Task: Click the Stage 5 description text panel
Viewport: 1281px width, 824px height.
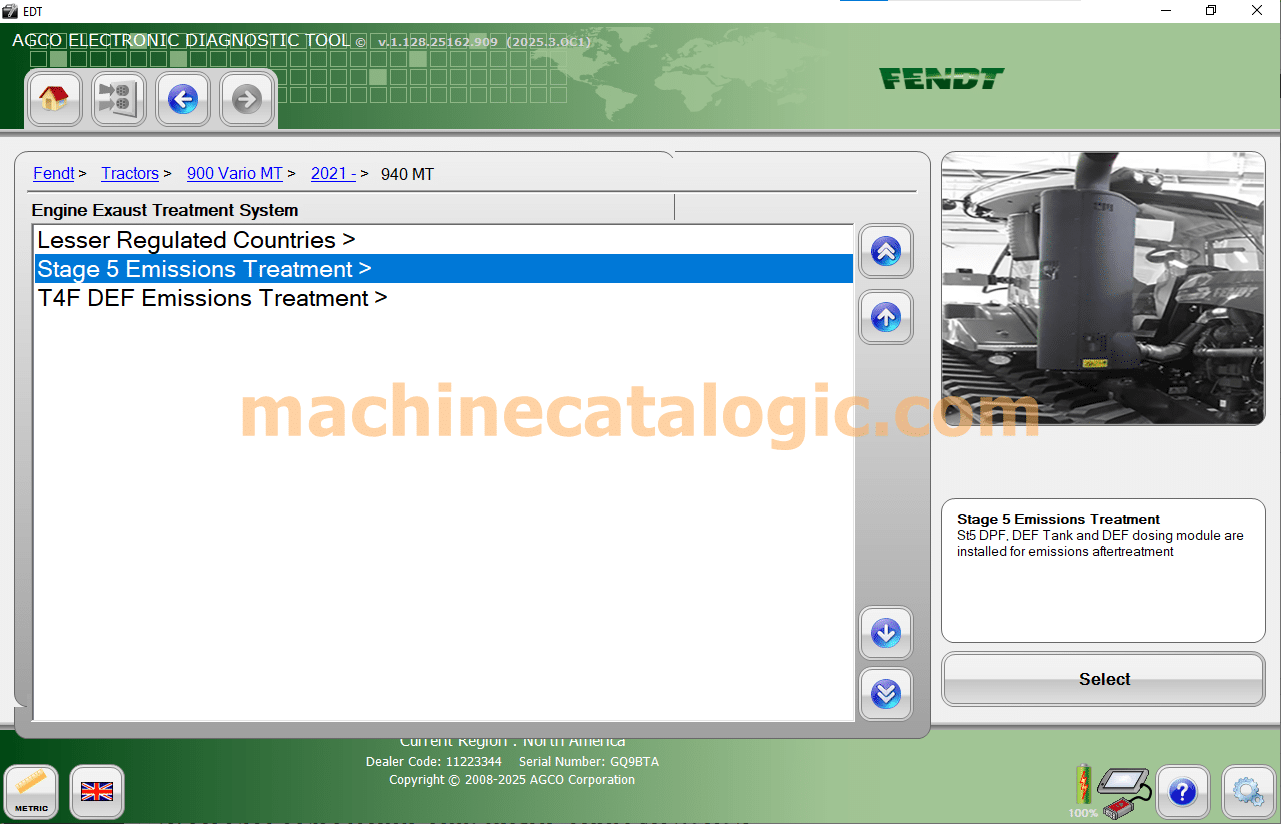Action: coord(1103,570)
